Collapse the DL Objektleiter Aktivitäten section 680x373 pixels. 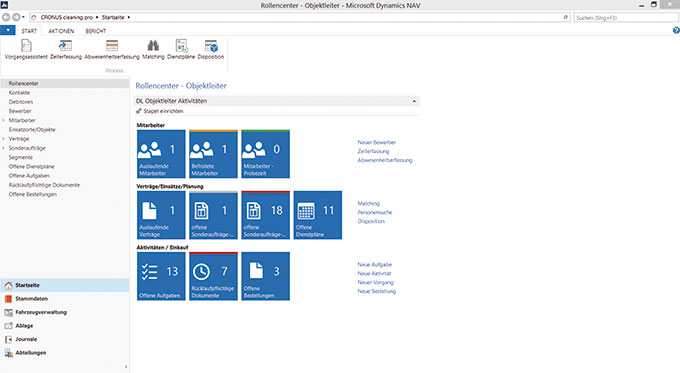[x=414, y=101]
